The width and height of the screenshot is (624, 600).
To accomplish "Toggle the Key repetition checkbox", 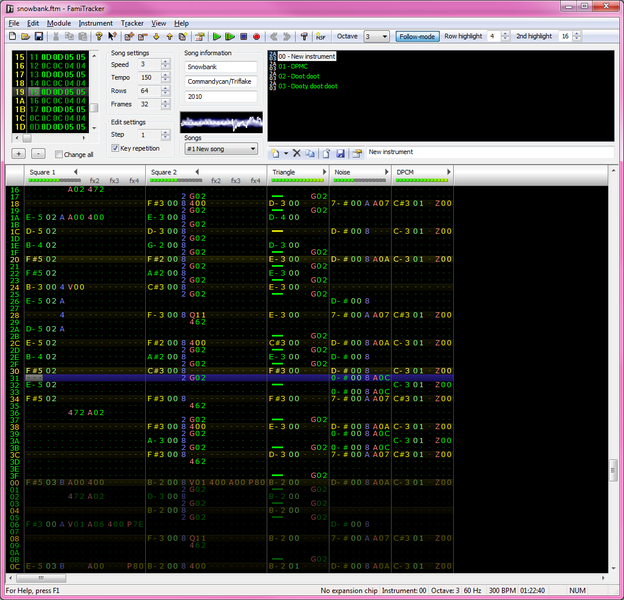I will tap(115, 148).
